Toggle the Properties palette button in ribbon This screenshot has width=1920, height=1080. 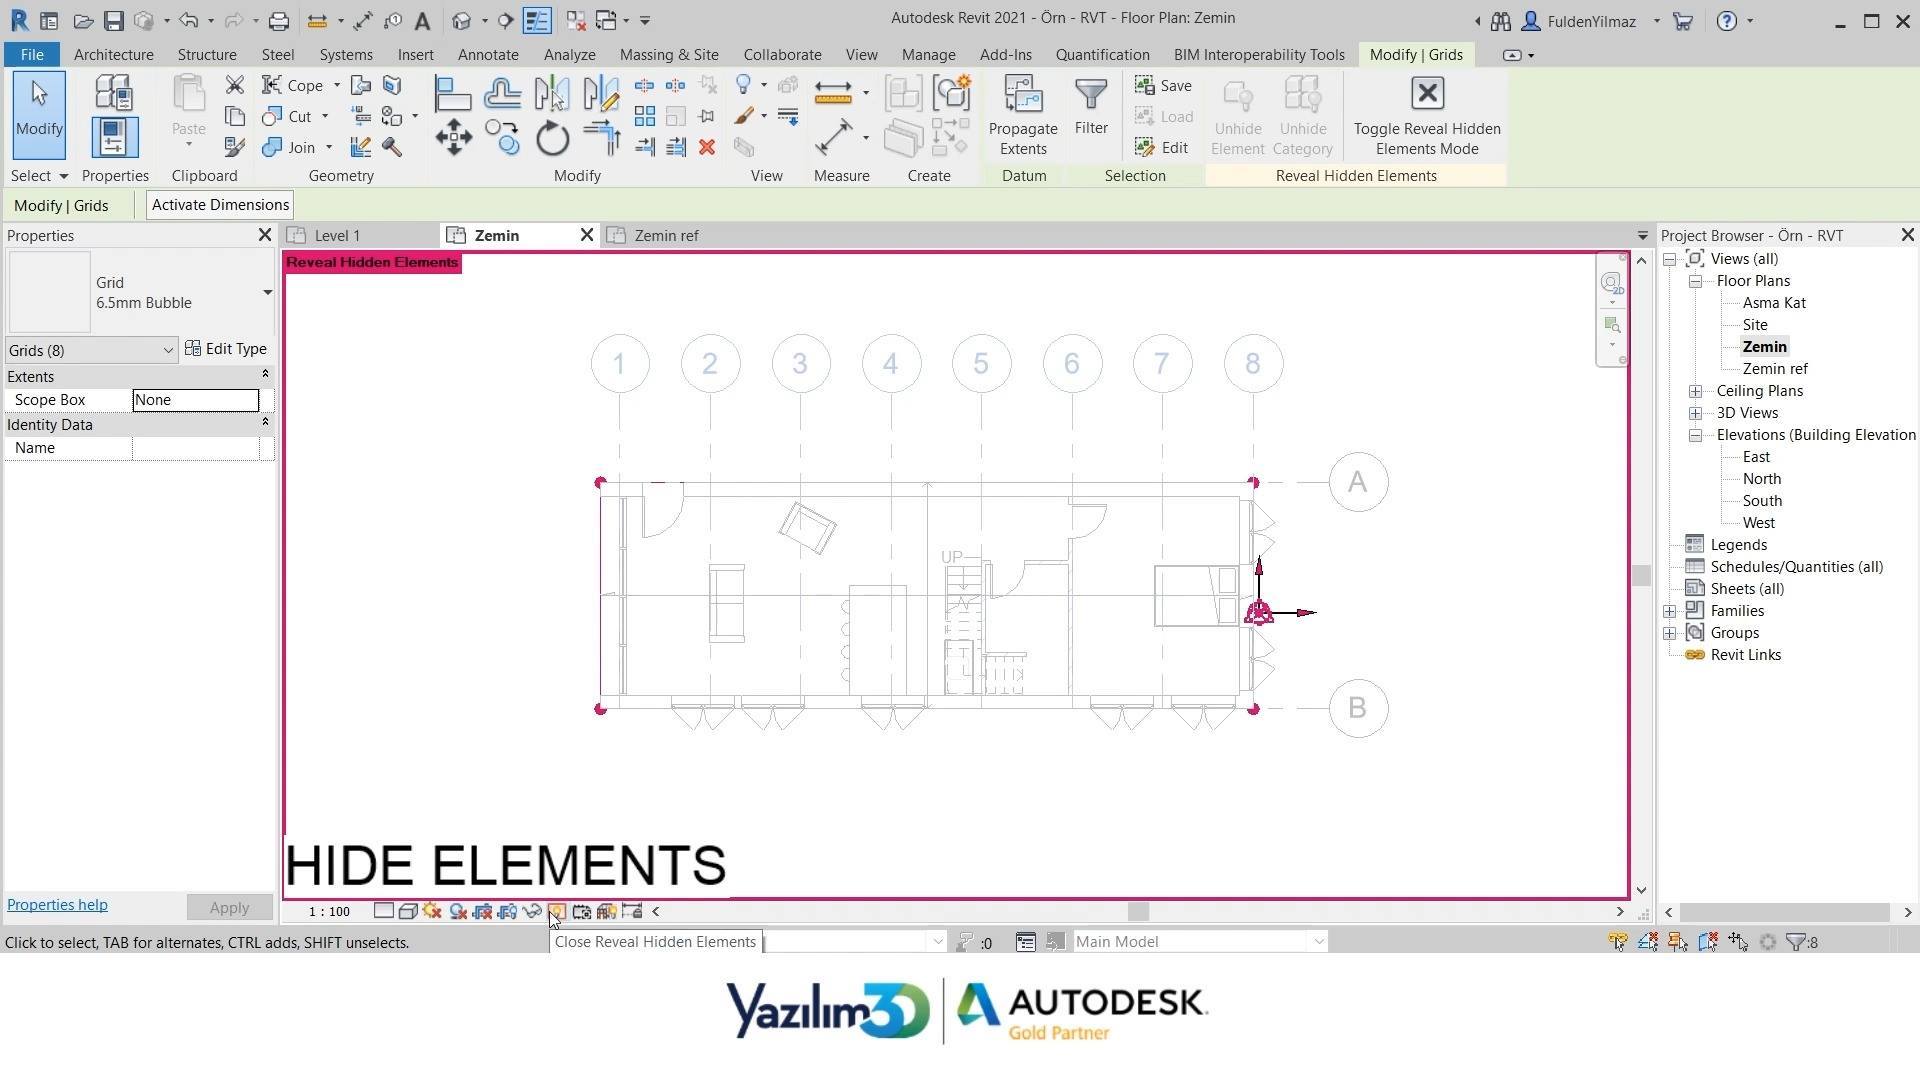(x=114, y=138)
